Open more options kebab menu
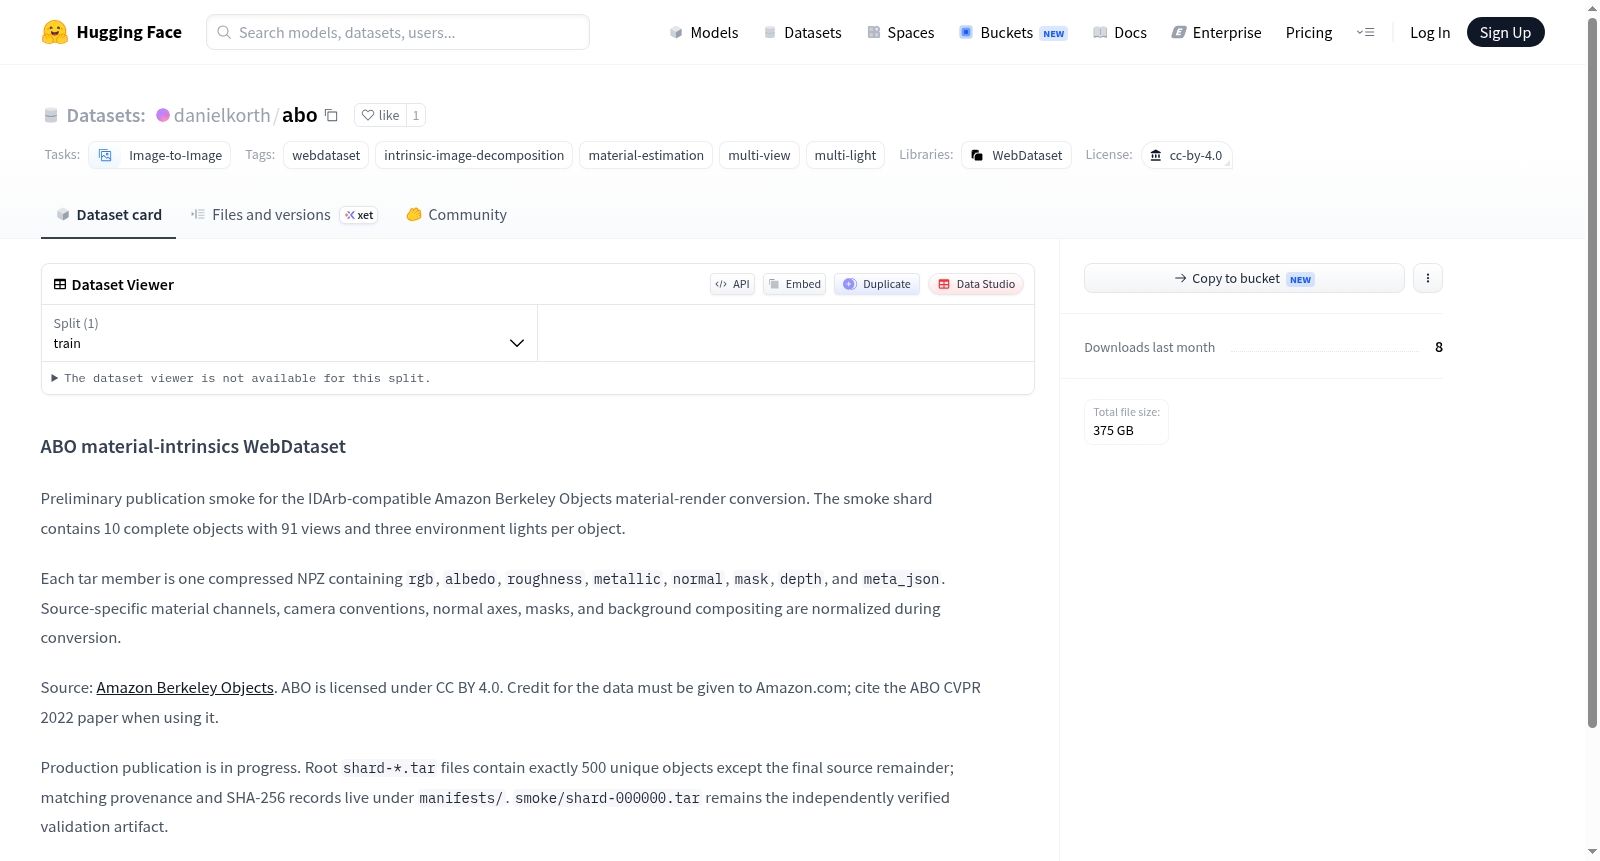 coord(1428,278)
